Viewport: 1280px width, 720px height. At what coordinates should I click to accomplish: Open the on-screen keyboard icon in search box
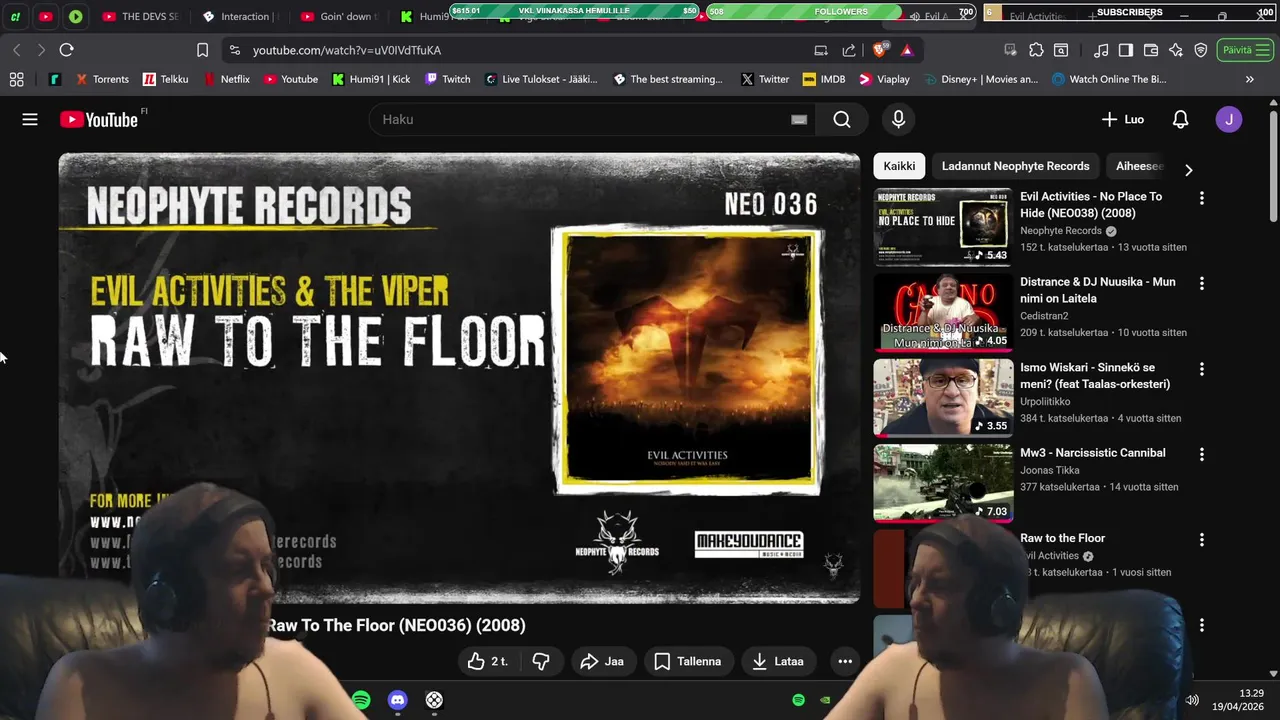tap(799, 119)
